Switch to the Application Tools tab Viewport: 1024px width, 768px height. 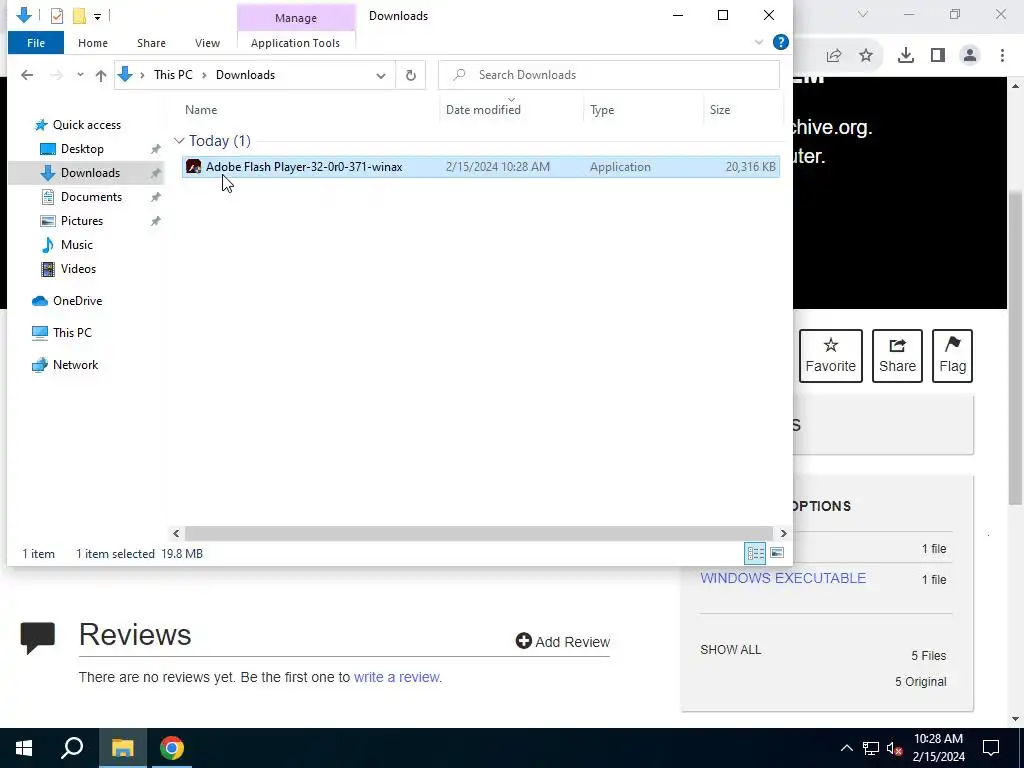[295, 43]
